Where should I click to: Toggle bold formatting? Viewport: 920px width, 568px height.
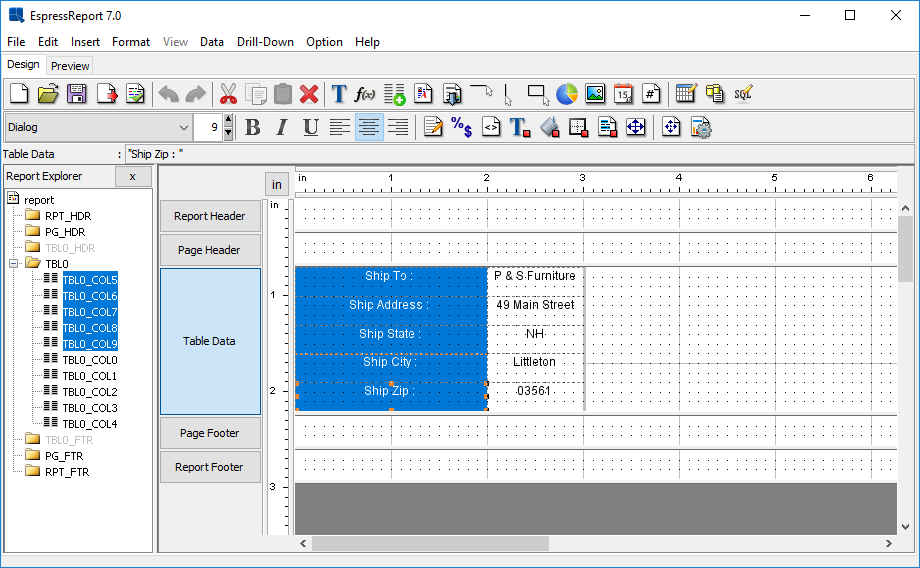pyautogui.click(x=253, y=127)
